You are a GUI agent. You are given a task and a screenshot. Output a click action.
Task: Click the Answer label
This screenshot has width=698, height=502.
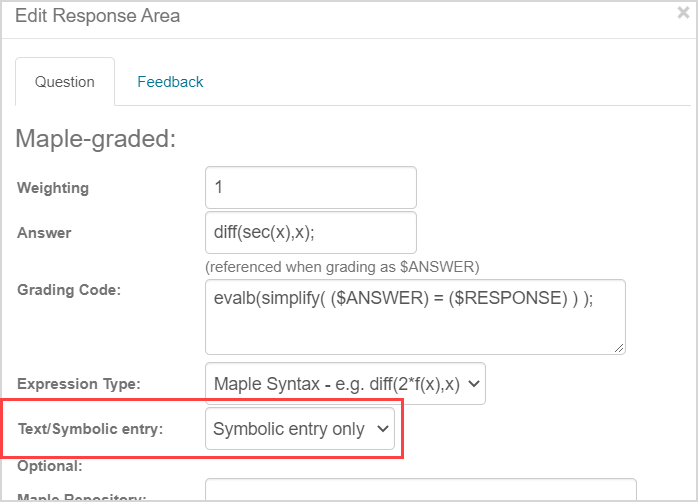[44, 233]
